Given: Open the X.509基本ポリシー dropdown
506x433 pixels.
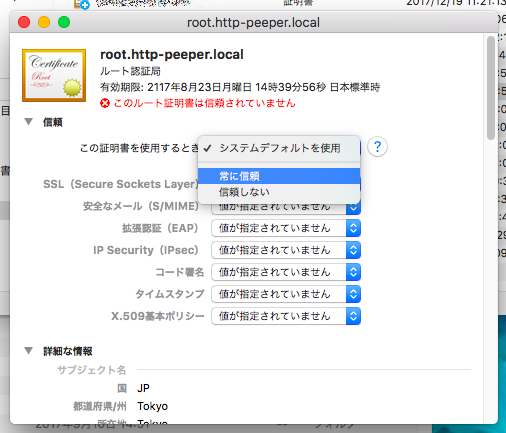Looking at the screenshot, I should coord(286,316).
